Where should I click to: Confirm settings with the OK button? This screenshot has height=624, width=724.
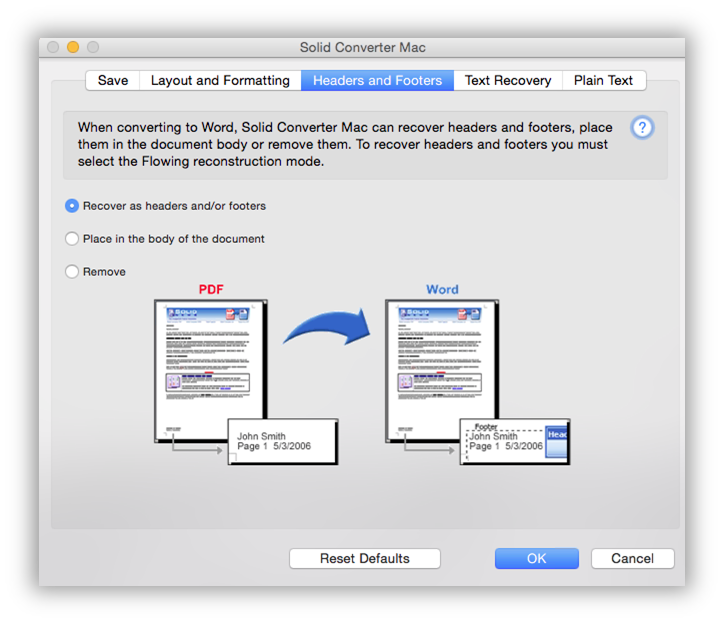(537, 558)
